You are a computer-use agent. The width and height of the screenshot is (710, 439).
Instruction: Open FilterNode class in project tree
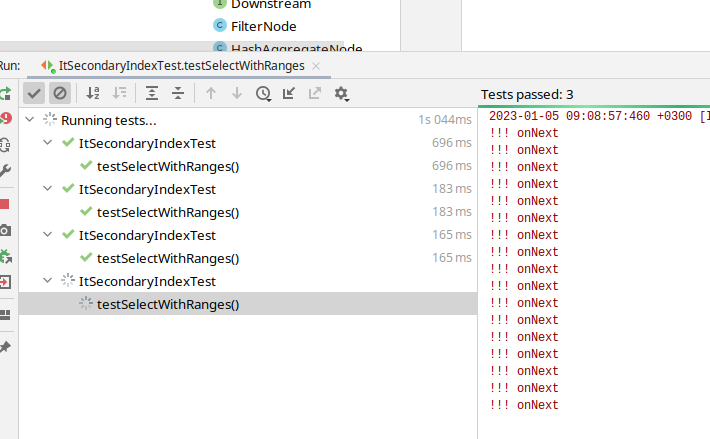point(264,26)
